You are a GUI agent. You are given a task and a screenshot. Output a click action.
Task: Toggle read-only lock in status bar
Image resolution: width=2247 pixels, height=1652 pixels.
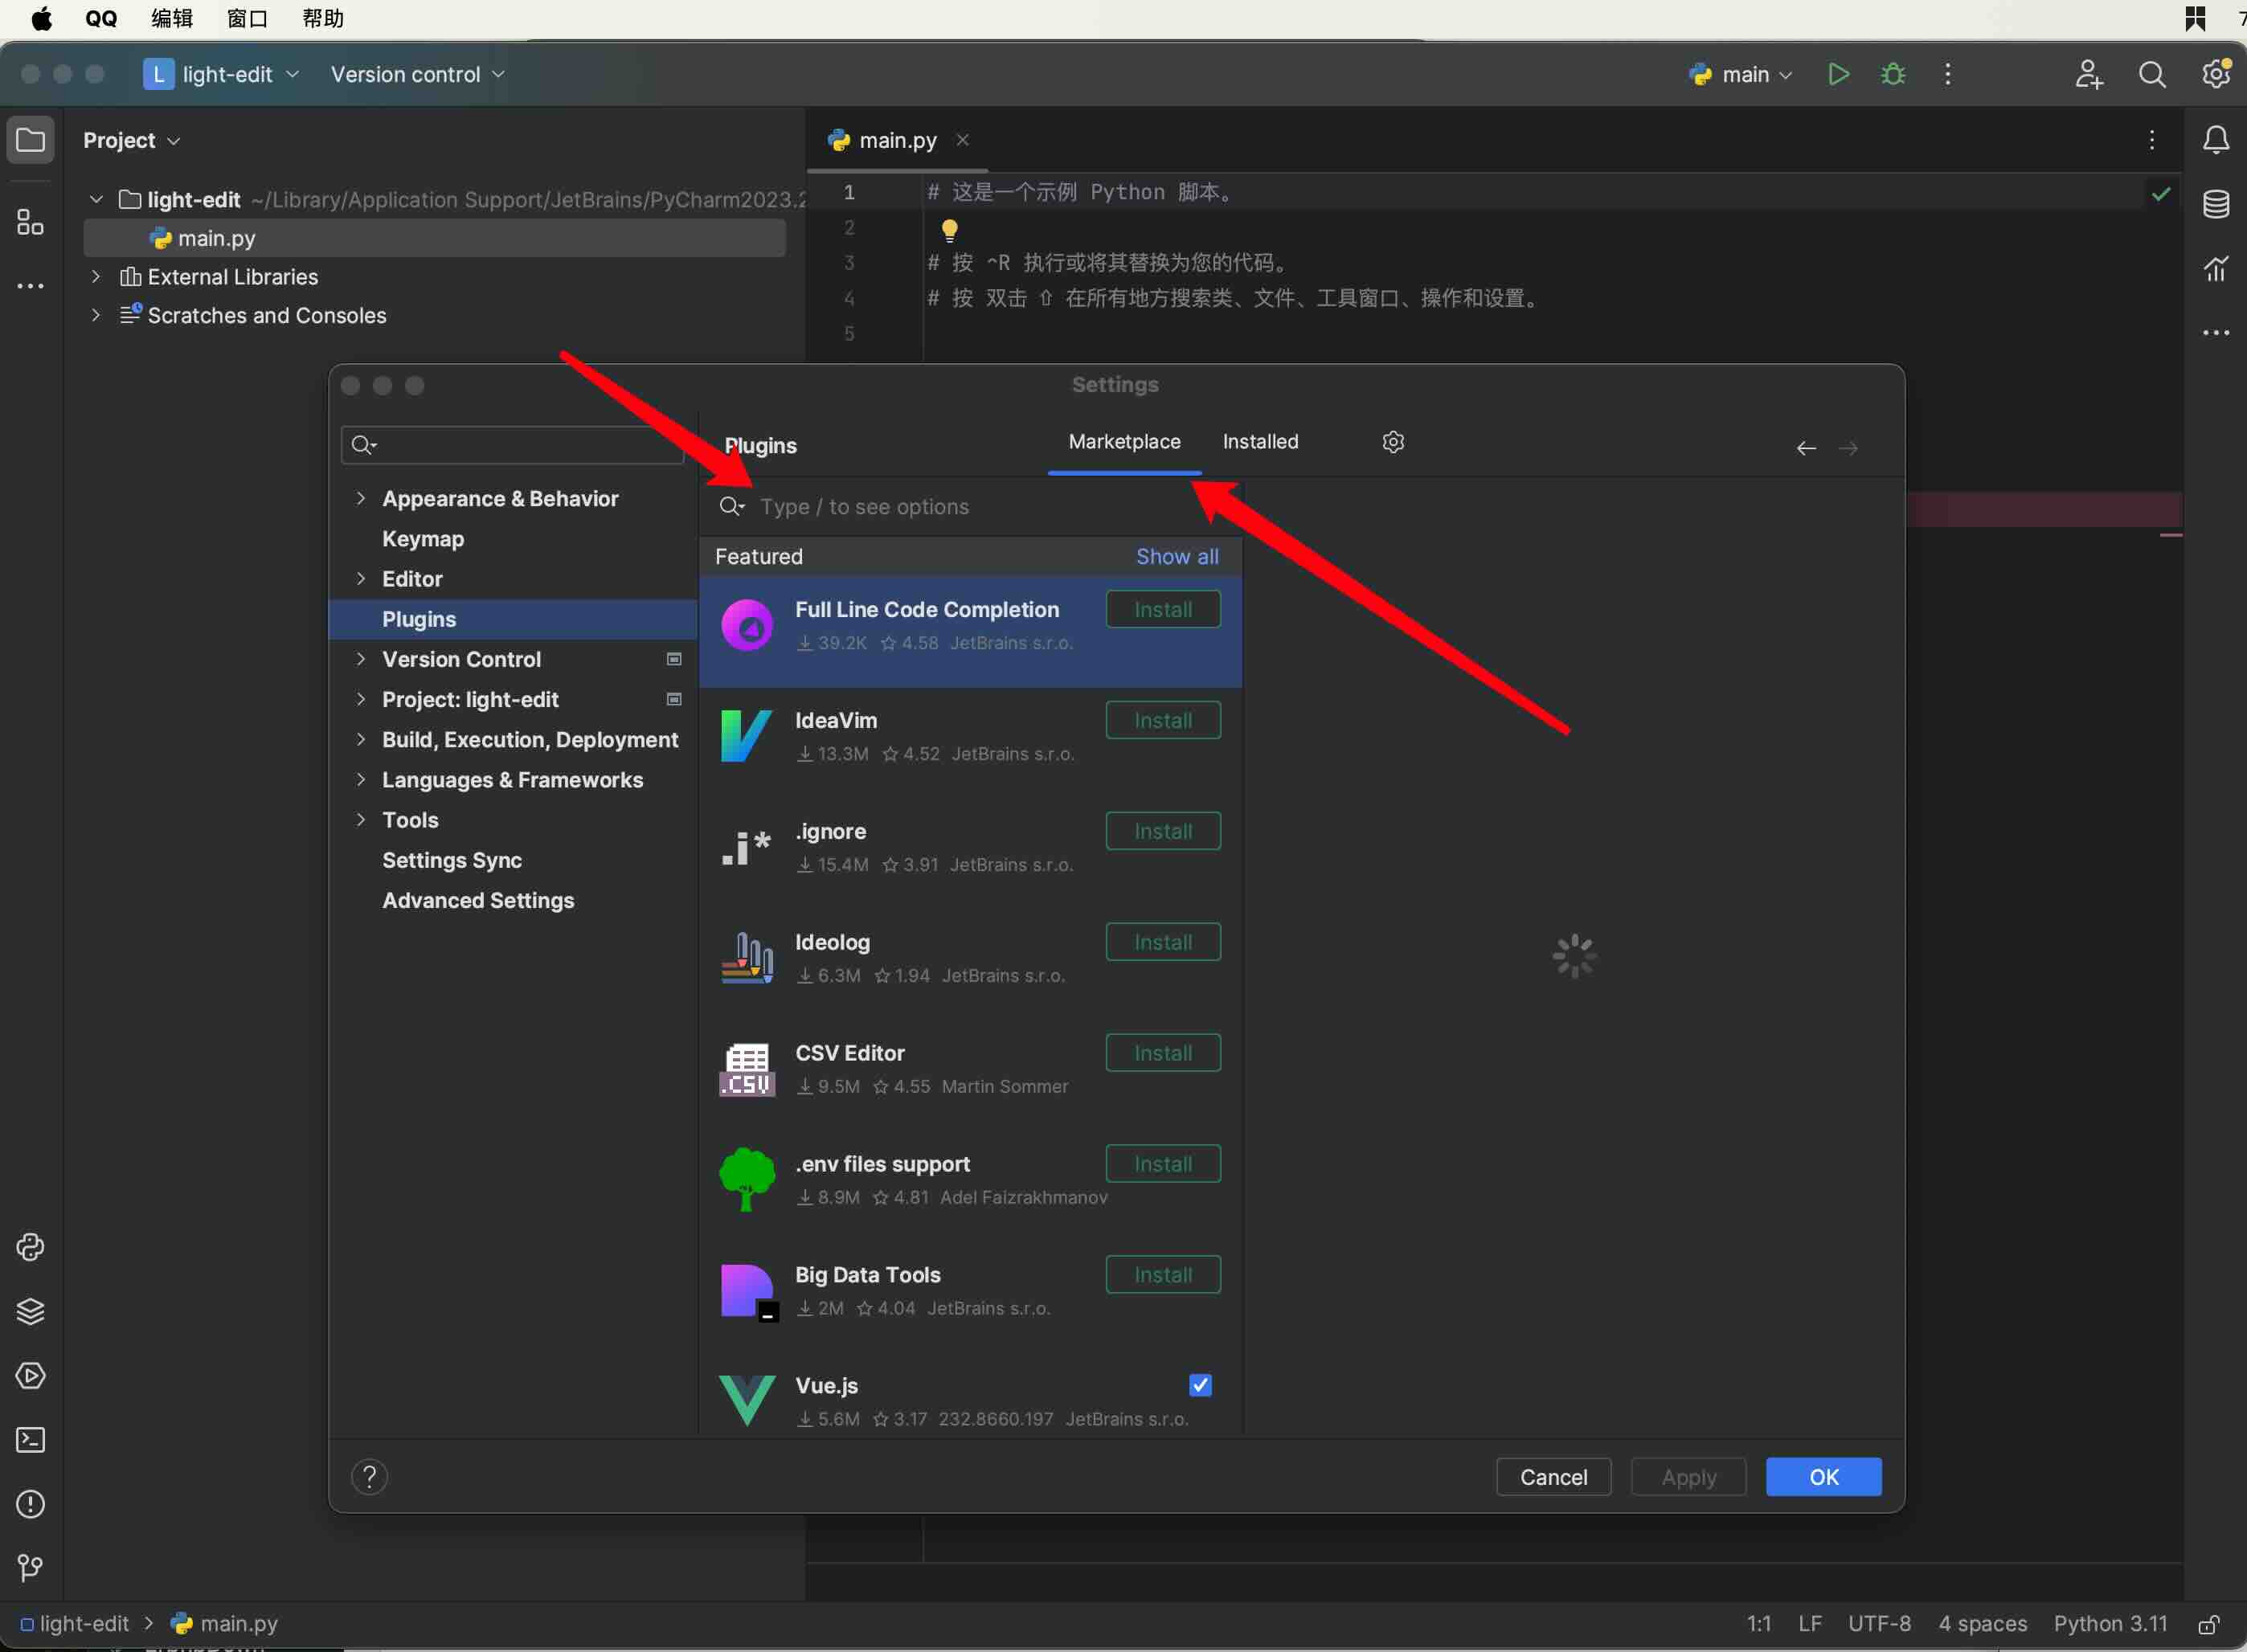[2209, 1624]
